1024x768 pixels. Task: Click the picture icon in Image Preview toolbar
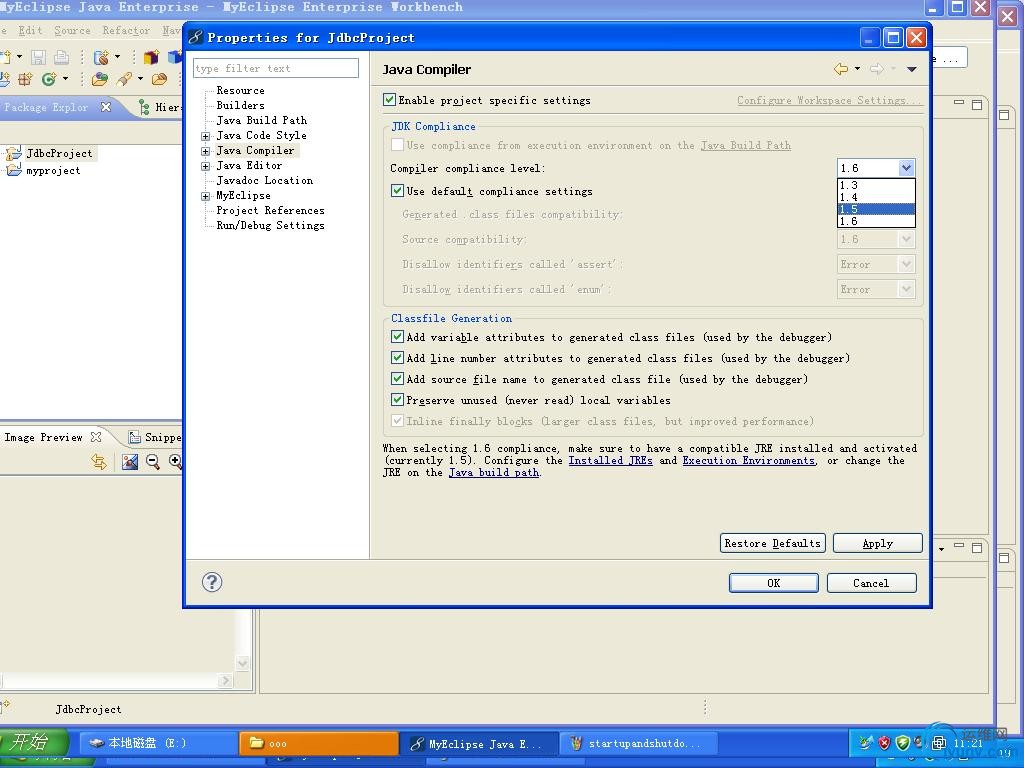(130, 462)
